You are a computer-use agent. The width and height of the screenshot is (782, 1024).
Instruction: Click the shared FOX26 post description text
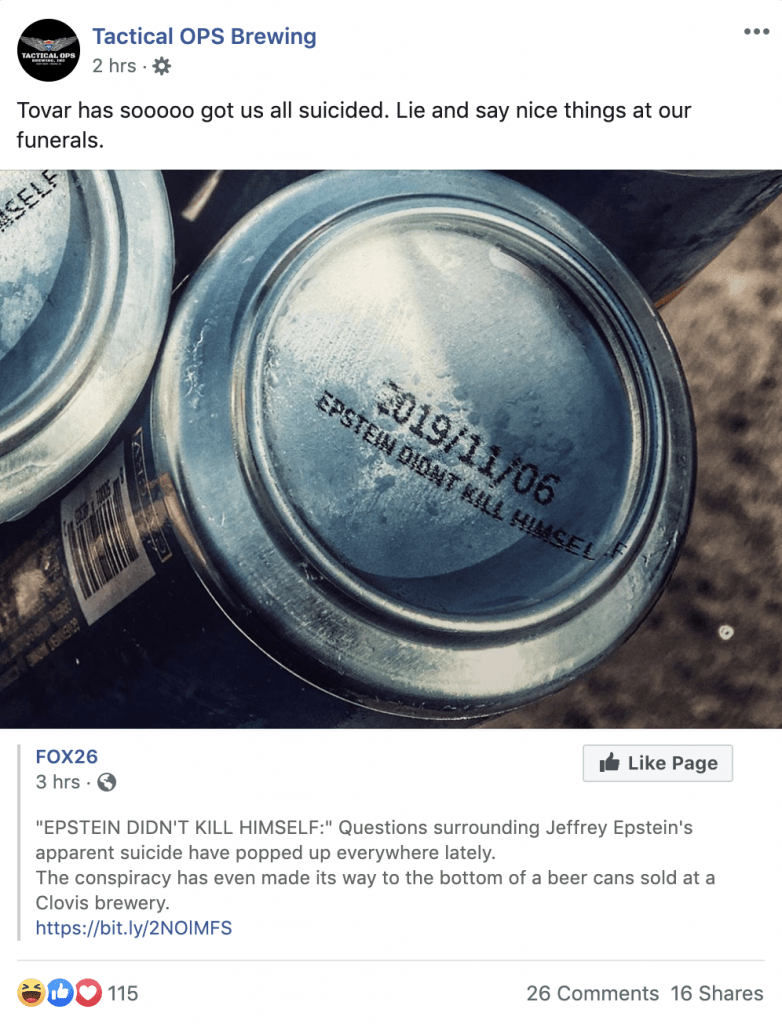(x=375, y=865)
